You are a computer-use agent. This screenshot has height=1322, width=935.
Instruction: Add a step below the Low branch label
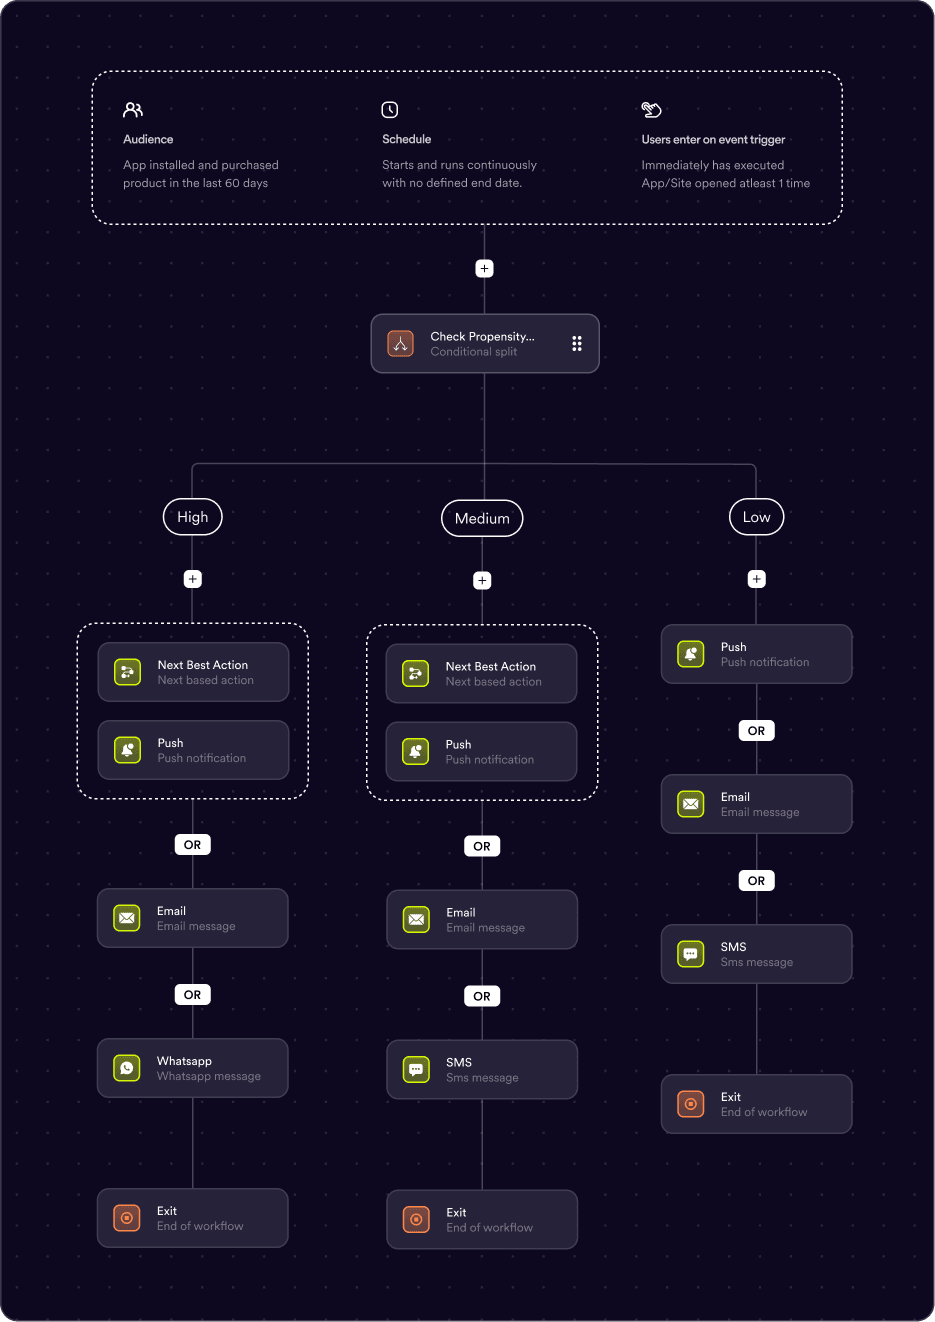click(757, 579)
